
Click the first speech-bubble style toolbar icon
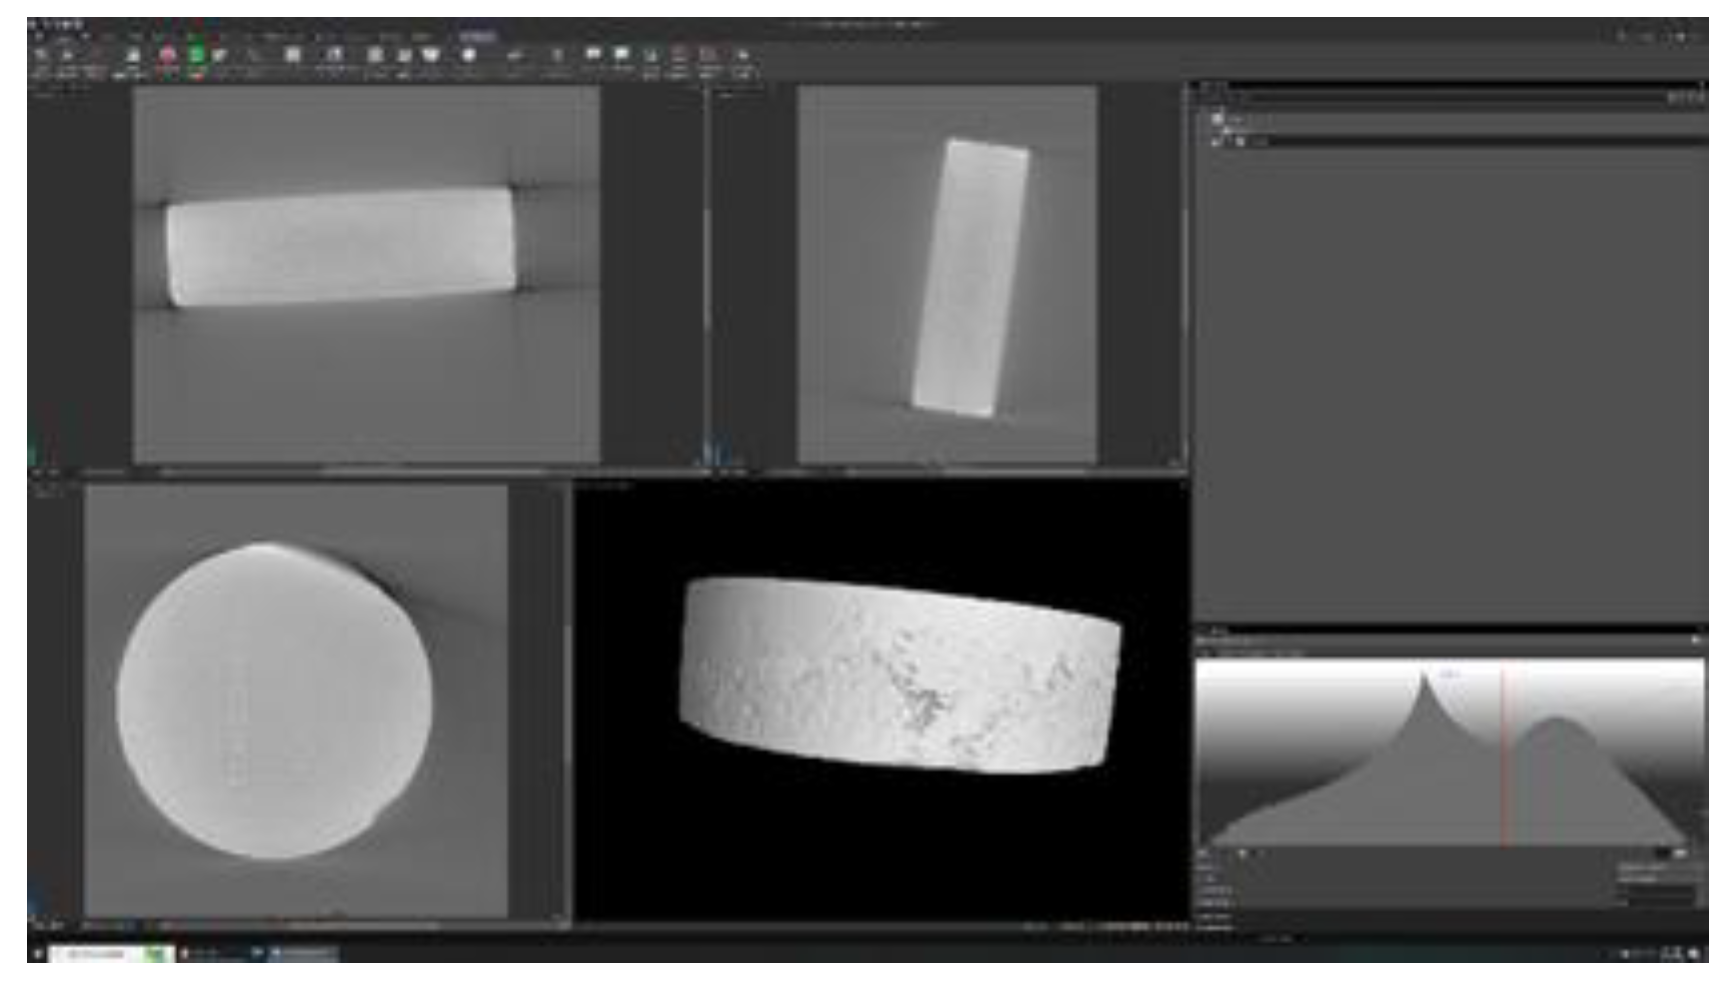(593, 55)
